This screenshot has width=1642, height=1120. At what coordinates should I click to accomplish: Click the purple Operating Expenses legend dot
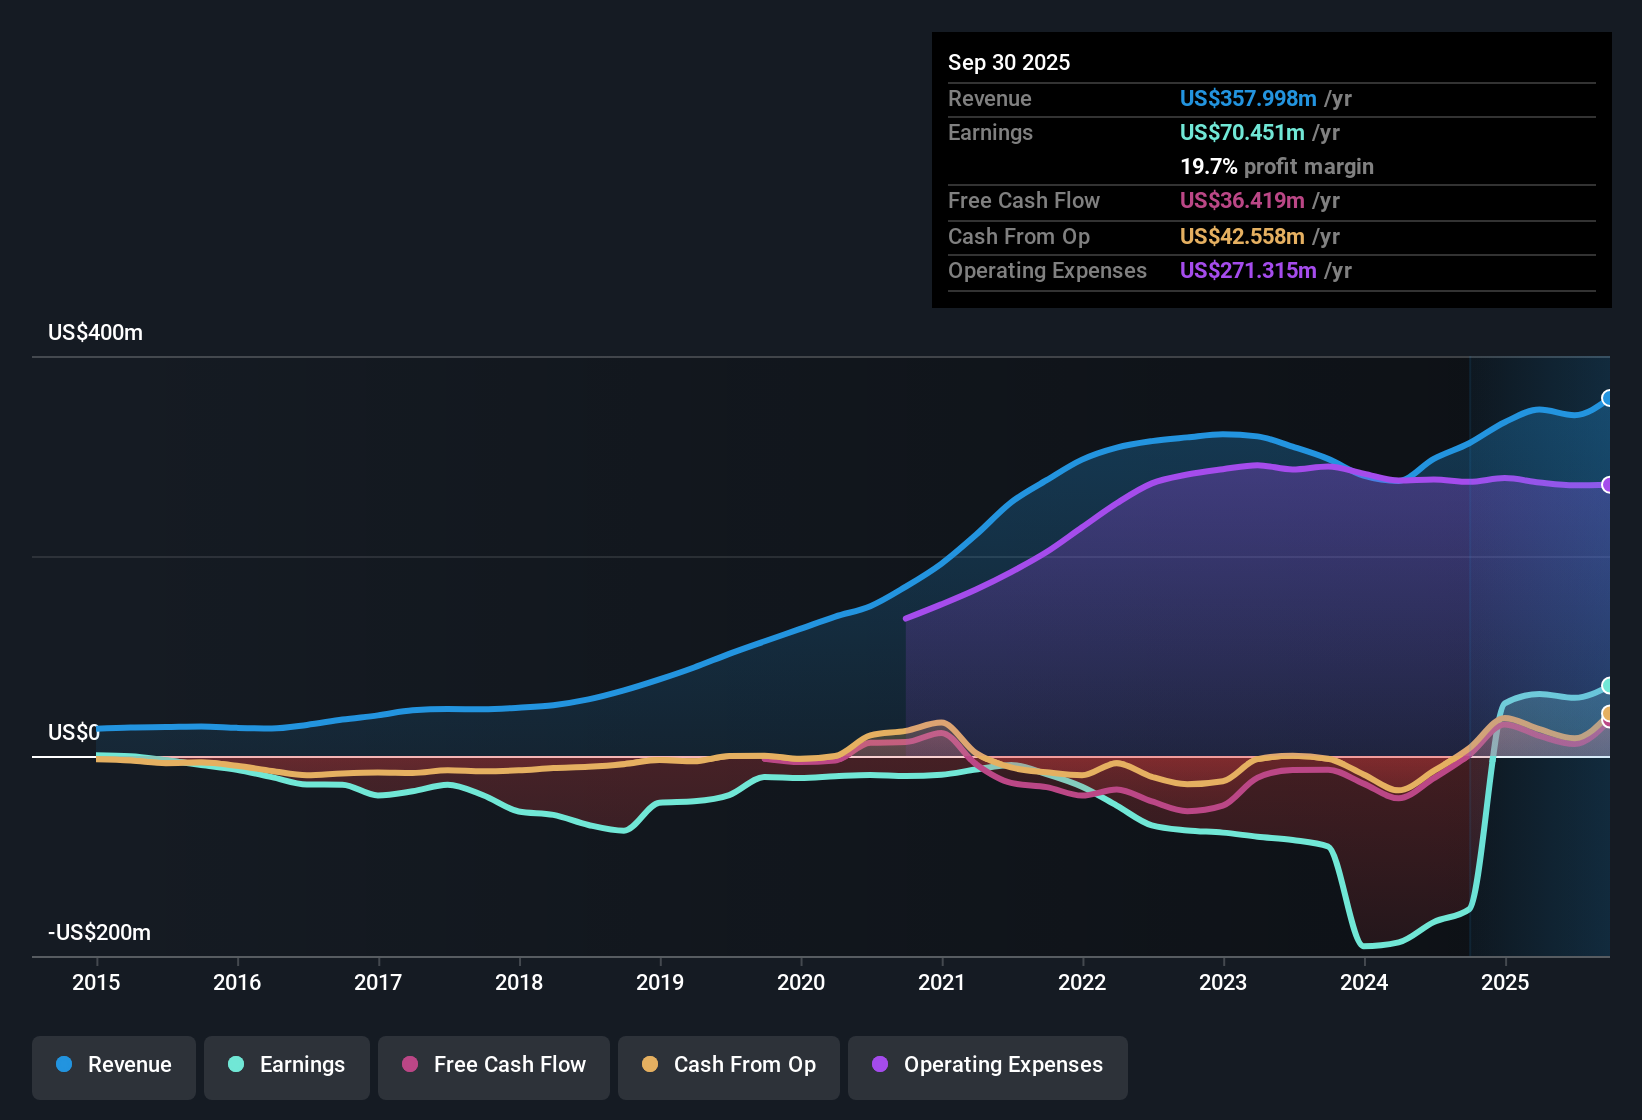coord(877,1065)
